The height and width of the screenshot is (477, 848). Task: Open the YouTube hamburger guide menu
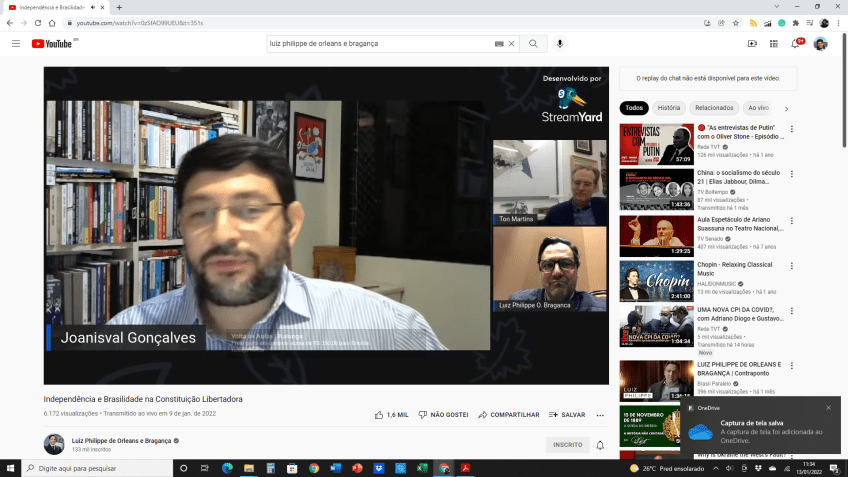[16, 44]
